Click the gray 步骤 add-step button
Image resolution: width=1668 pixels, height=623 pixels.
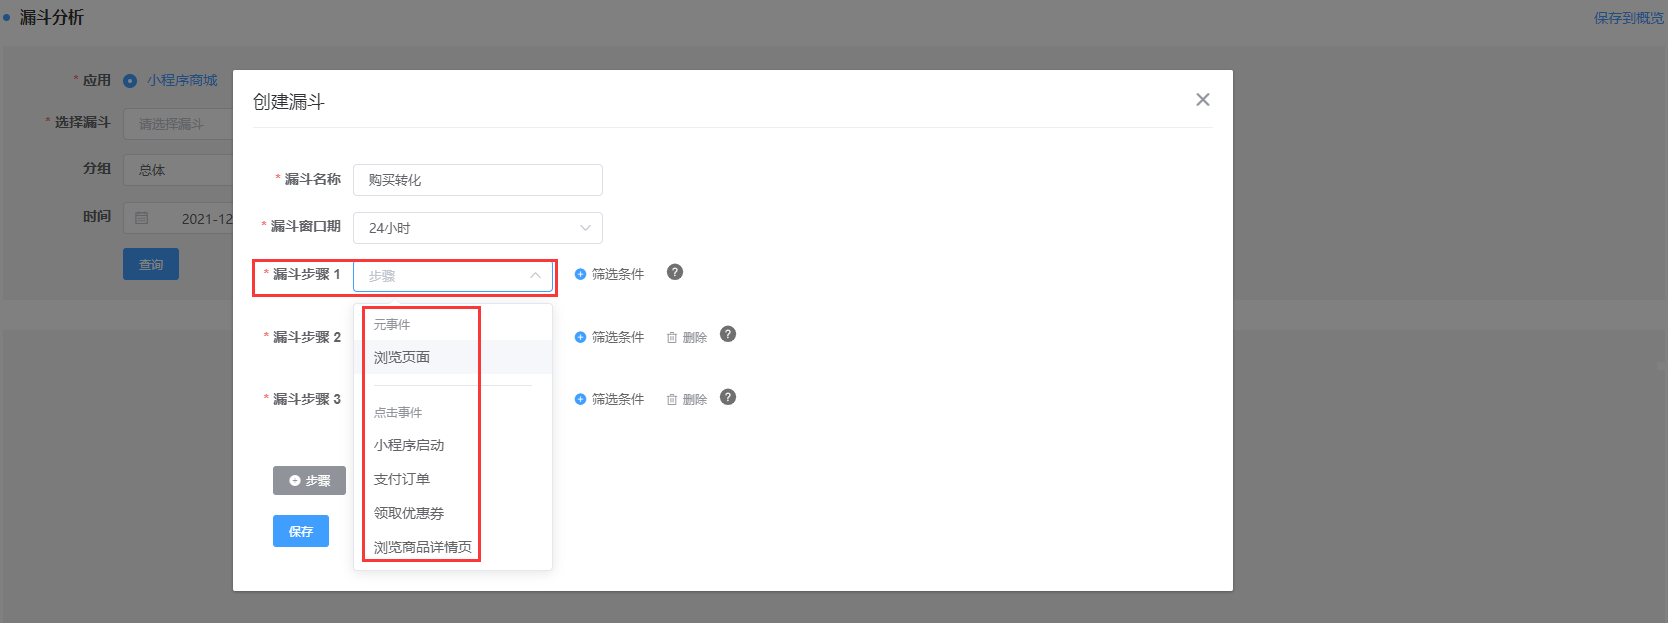(309, 480)
